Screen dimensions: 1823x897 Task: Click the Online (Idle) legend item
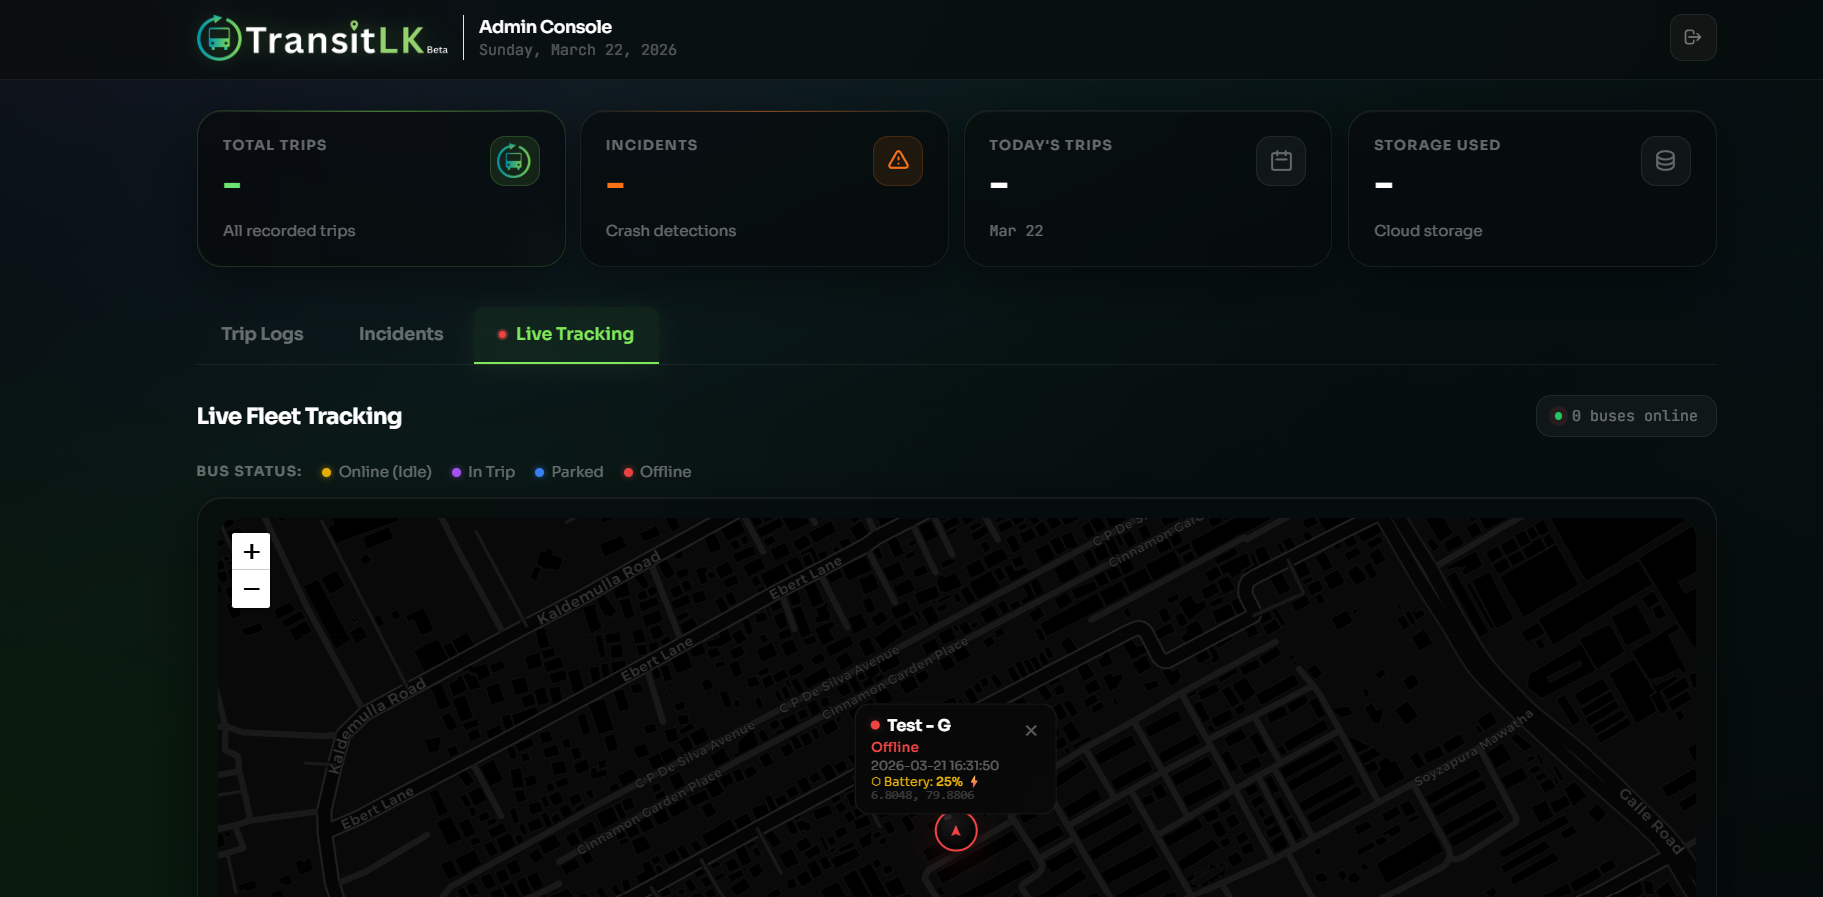pos(376,472)
